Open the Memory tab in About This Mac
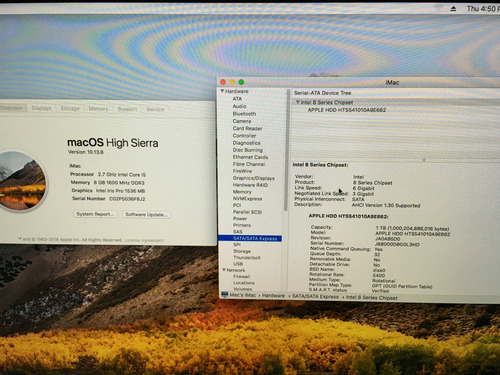Image resolution: width=500 pixels, height=375 pixels. pos(98,109)
